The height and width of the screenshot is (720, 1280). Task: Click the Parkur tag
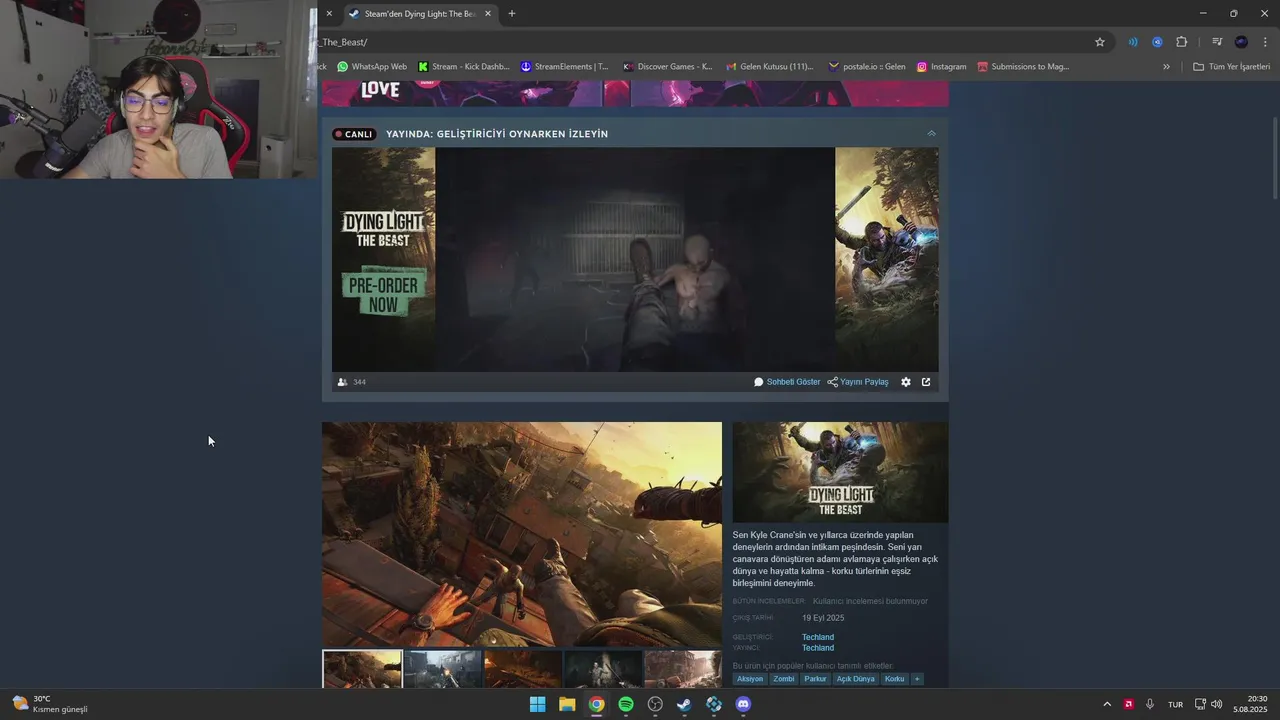click(x=816, y=679)
